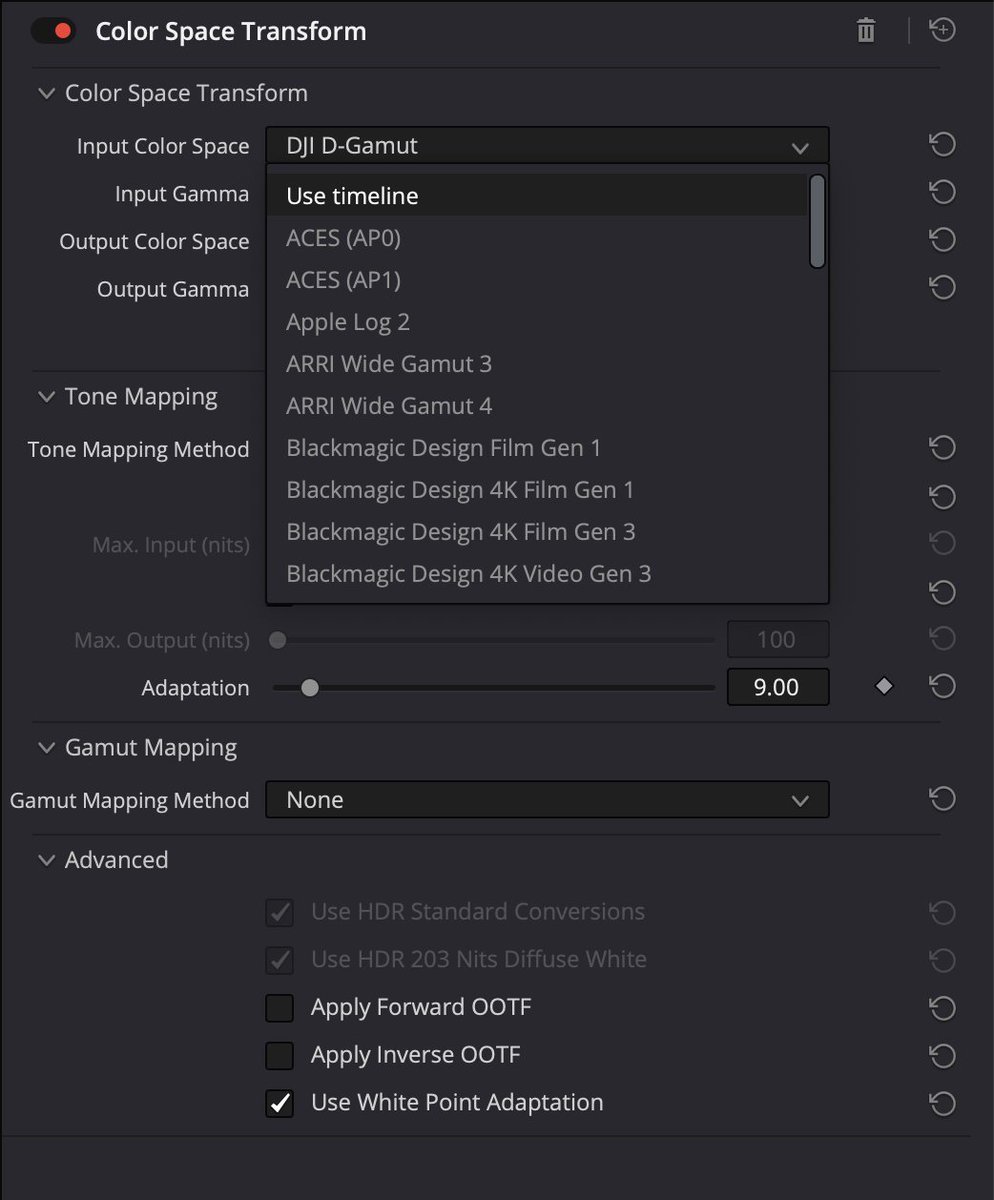
Task: Open the Input Color Space dropdown showing DJI D-Gamut
Action: pyautogui.click(x=547, y=146)
